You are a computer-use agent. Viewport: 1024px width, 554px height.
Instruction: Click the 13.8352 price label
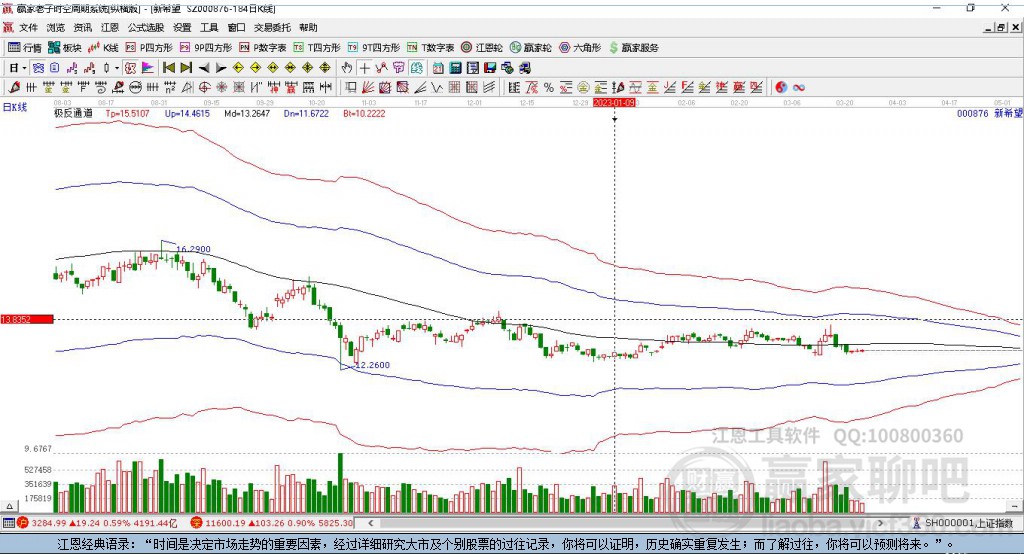pos(27,319)
